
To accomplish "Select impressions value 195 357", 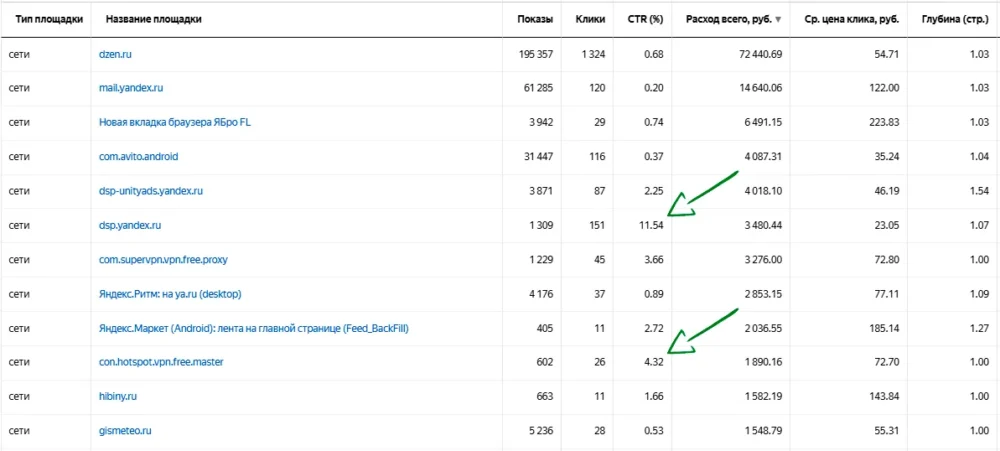I will pyautogui.click(x=537, y=54).
